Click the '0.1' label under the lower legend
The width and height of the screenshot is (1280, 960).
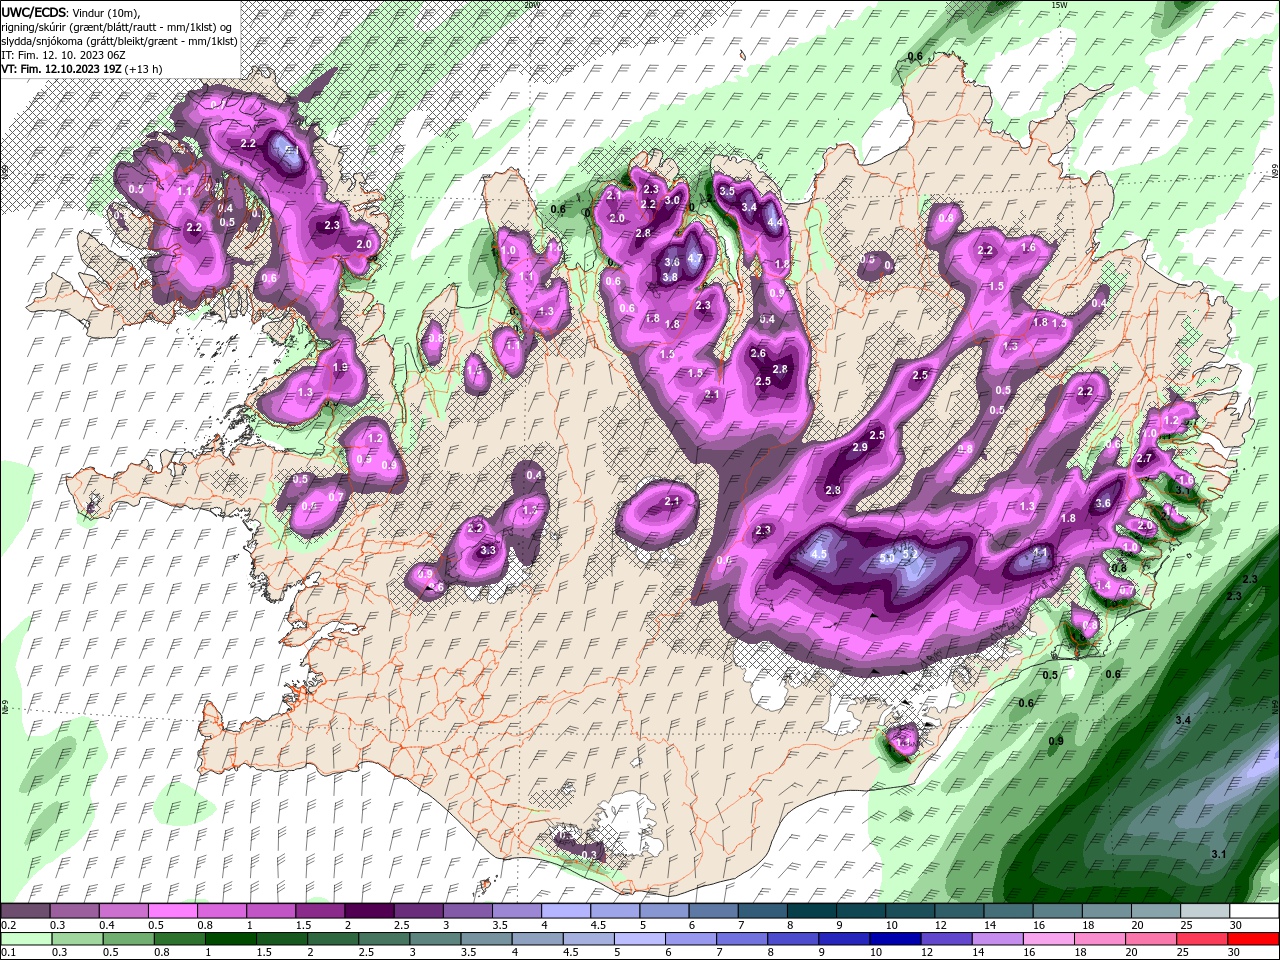tap(8, 953)
